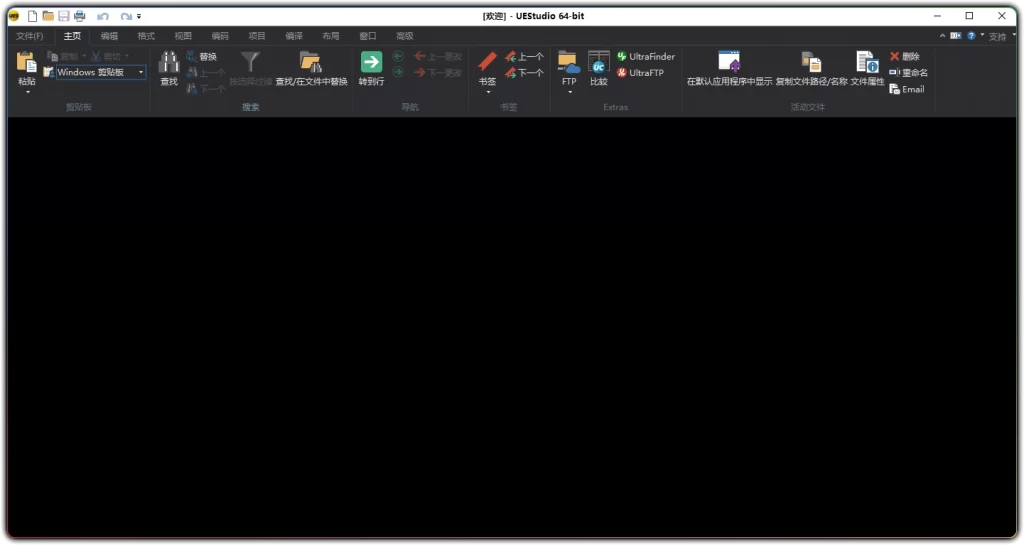Go to 上一个 bookmark in the bookmark group
1024x545 pixels.
pos(524,57)
